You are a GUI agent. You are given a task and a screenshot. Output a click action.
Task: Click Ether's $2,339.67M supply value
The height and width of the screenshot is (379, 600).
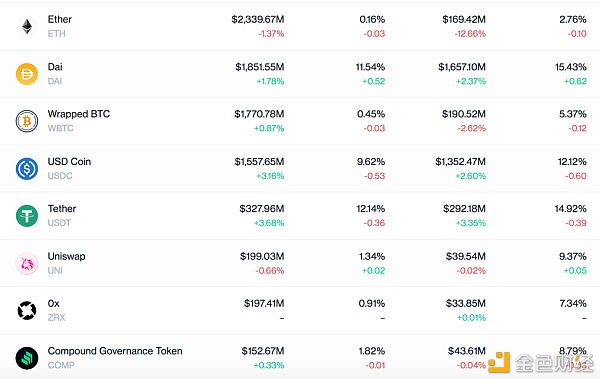click(258, 20)
